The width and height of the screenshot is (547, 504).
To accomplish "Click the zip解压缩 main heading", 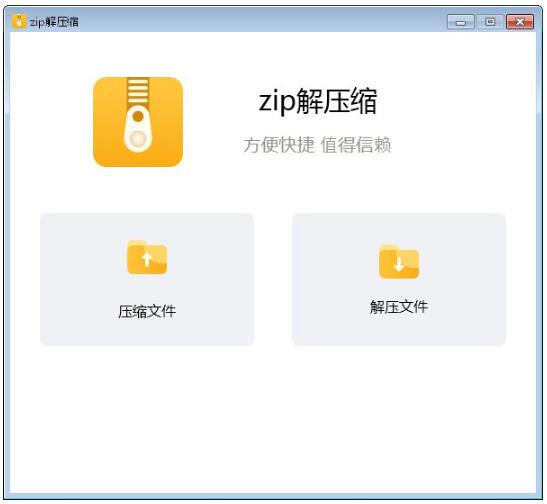I will tap(318, 101).
